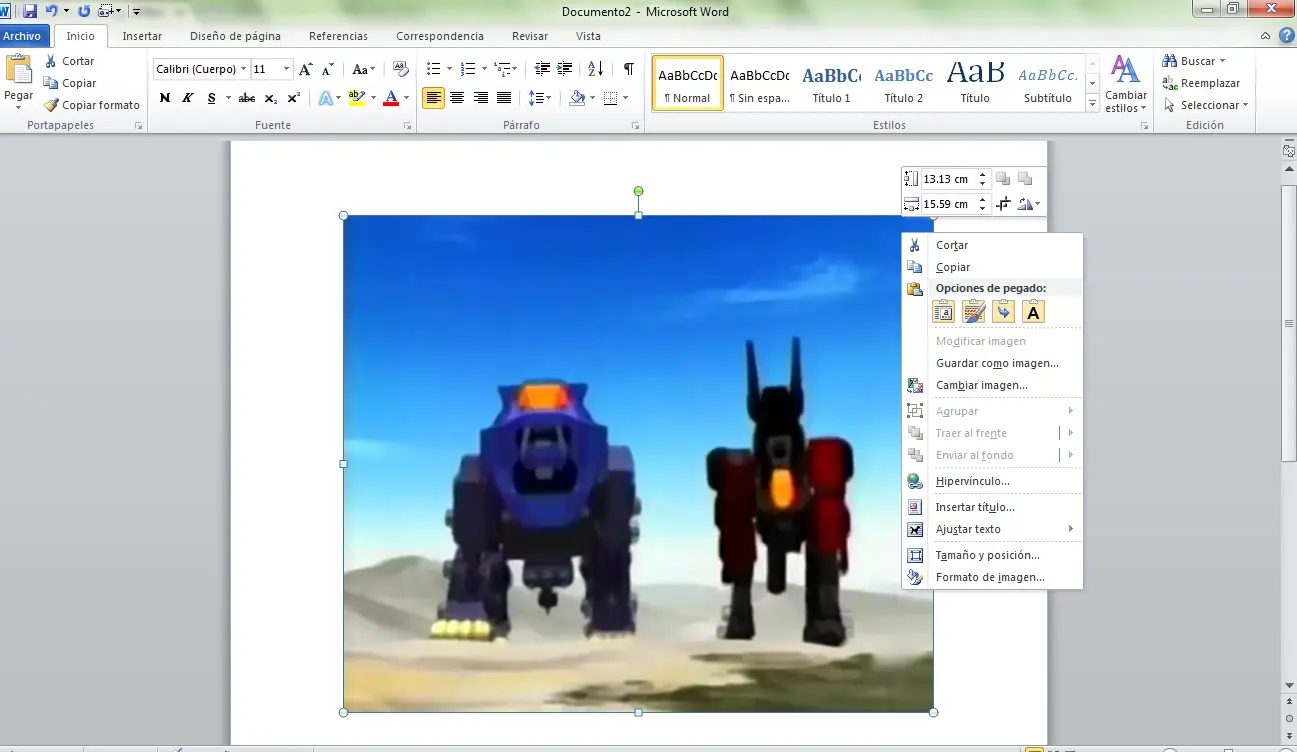
Task: Apply paragraph shading with the paint bucket
Action: tap(577, 98)
